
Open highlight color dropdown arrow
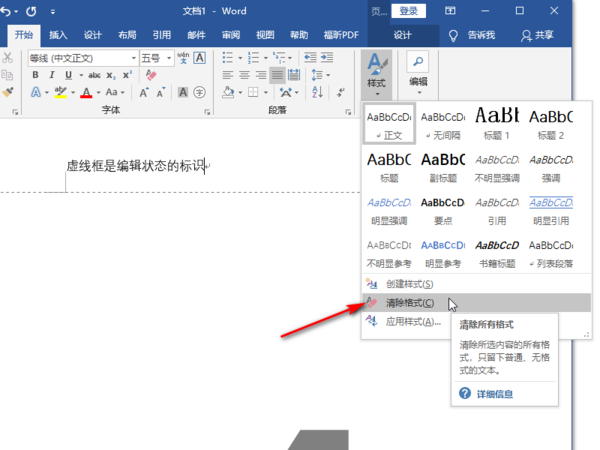73,93
